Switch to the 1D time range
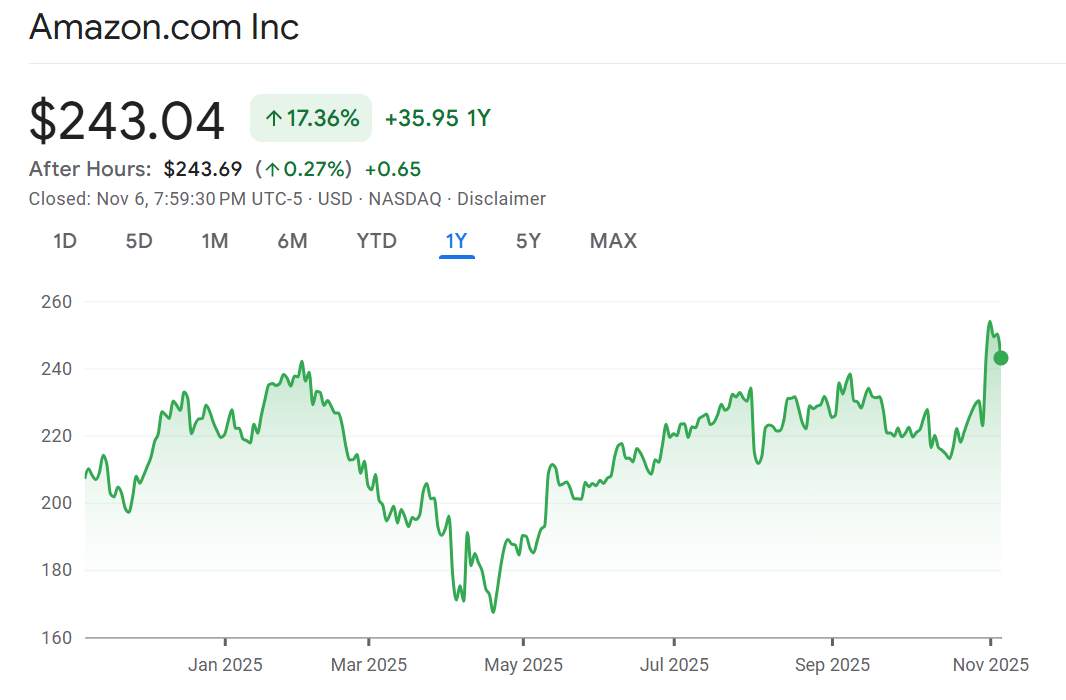 click(x=65, y=241)
